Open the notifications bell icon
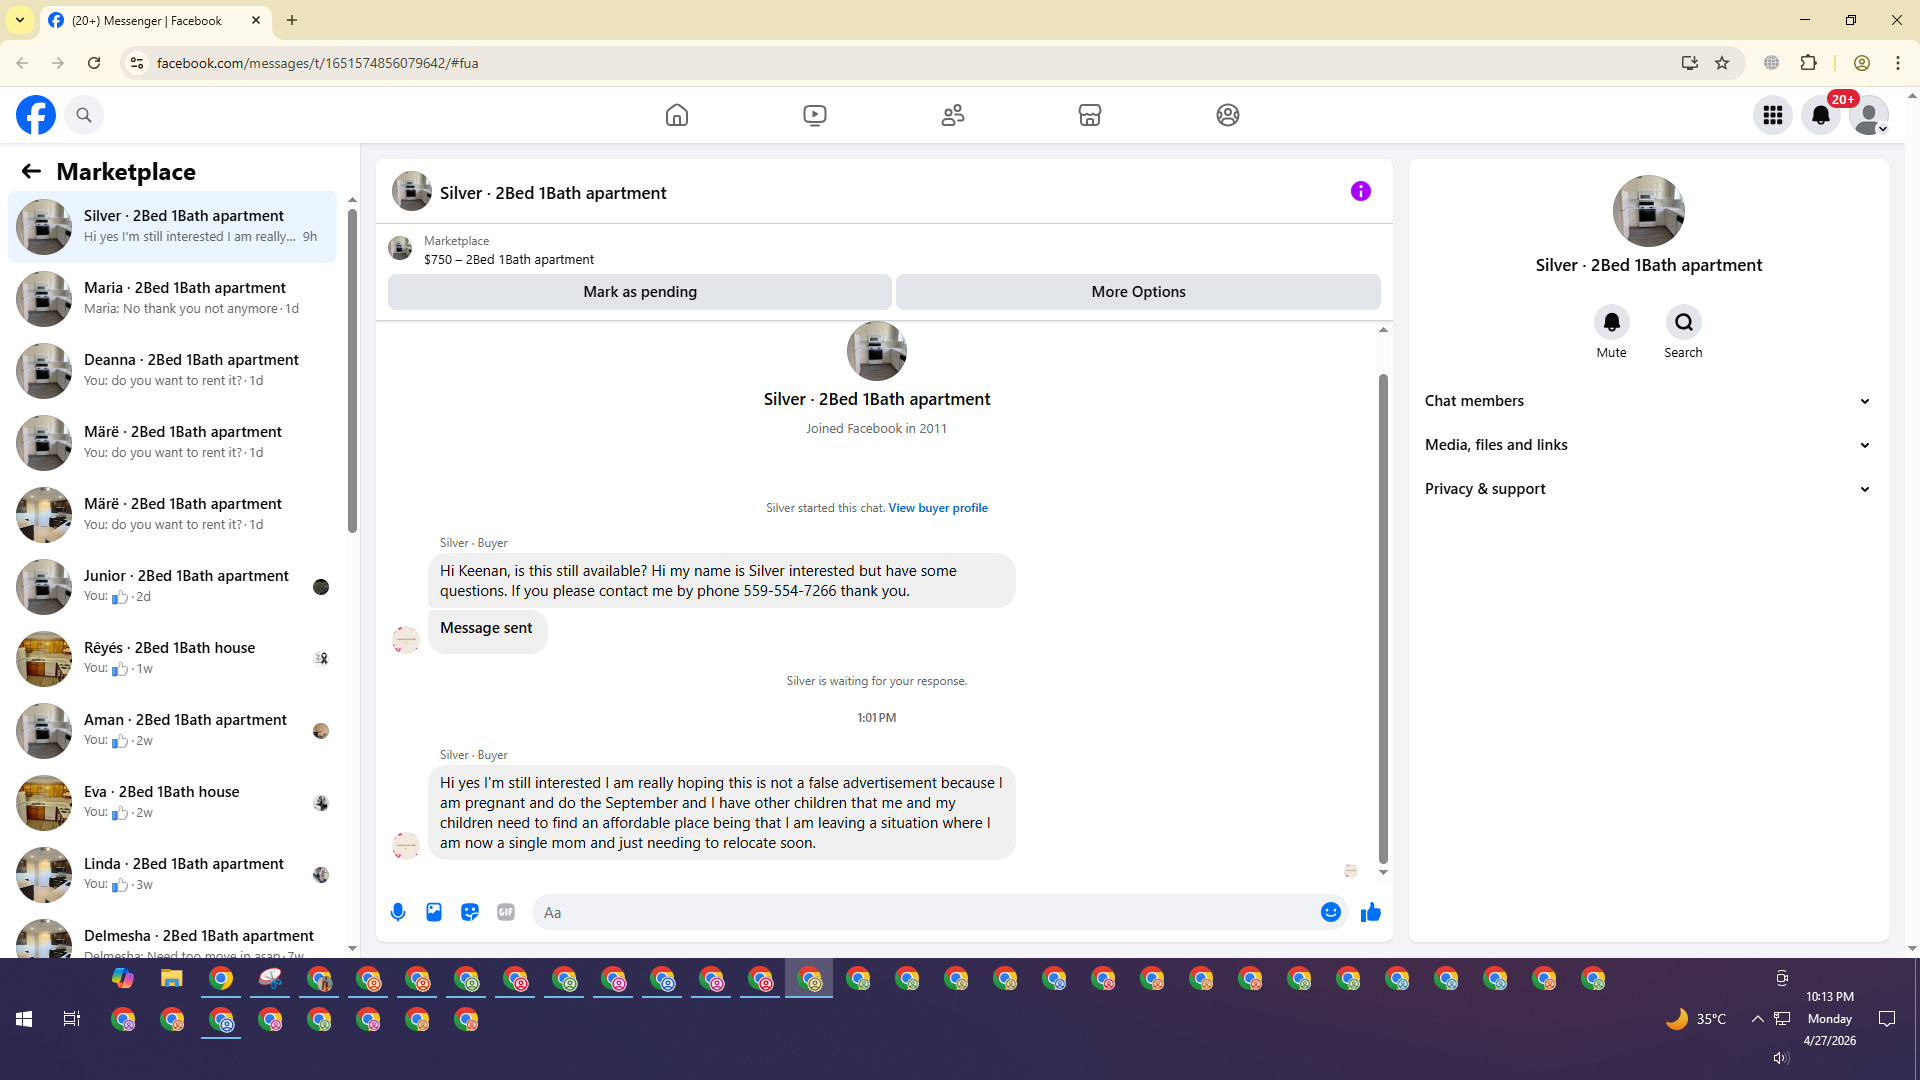The image size is (1920, 1080). click(x=1821, y=115)
